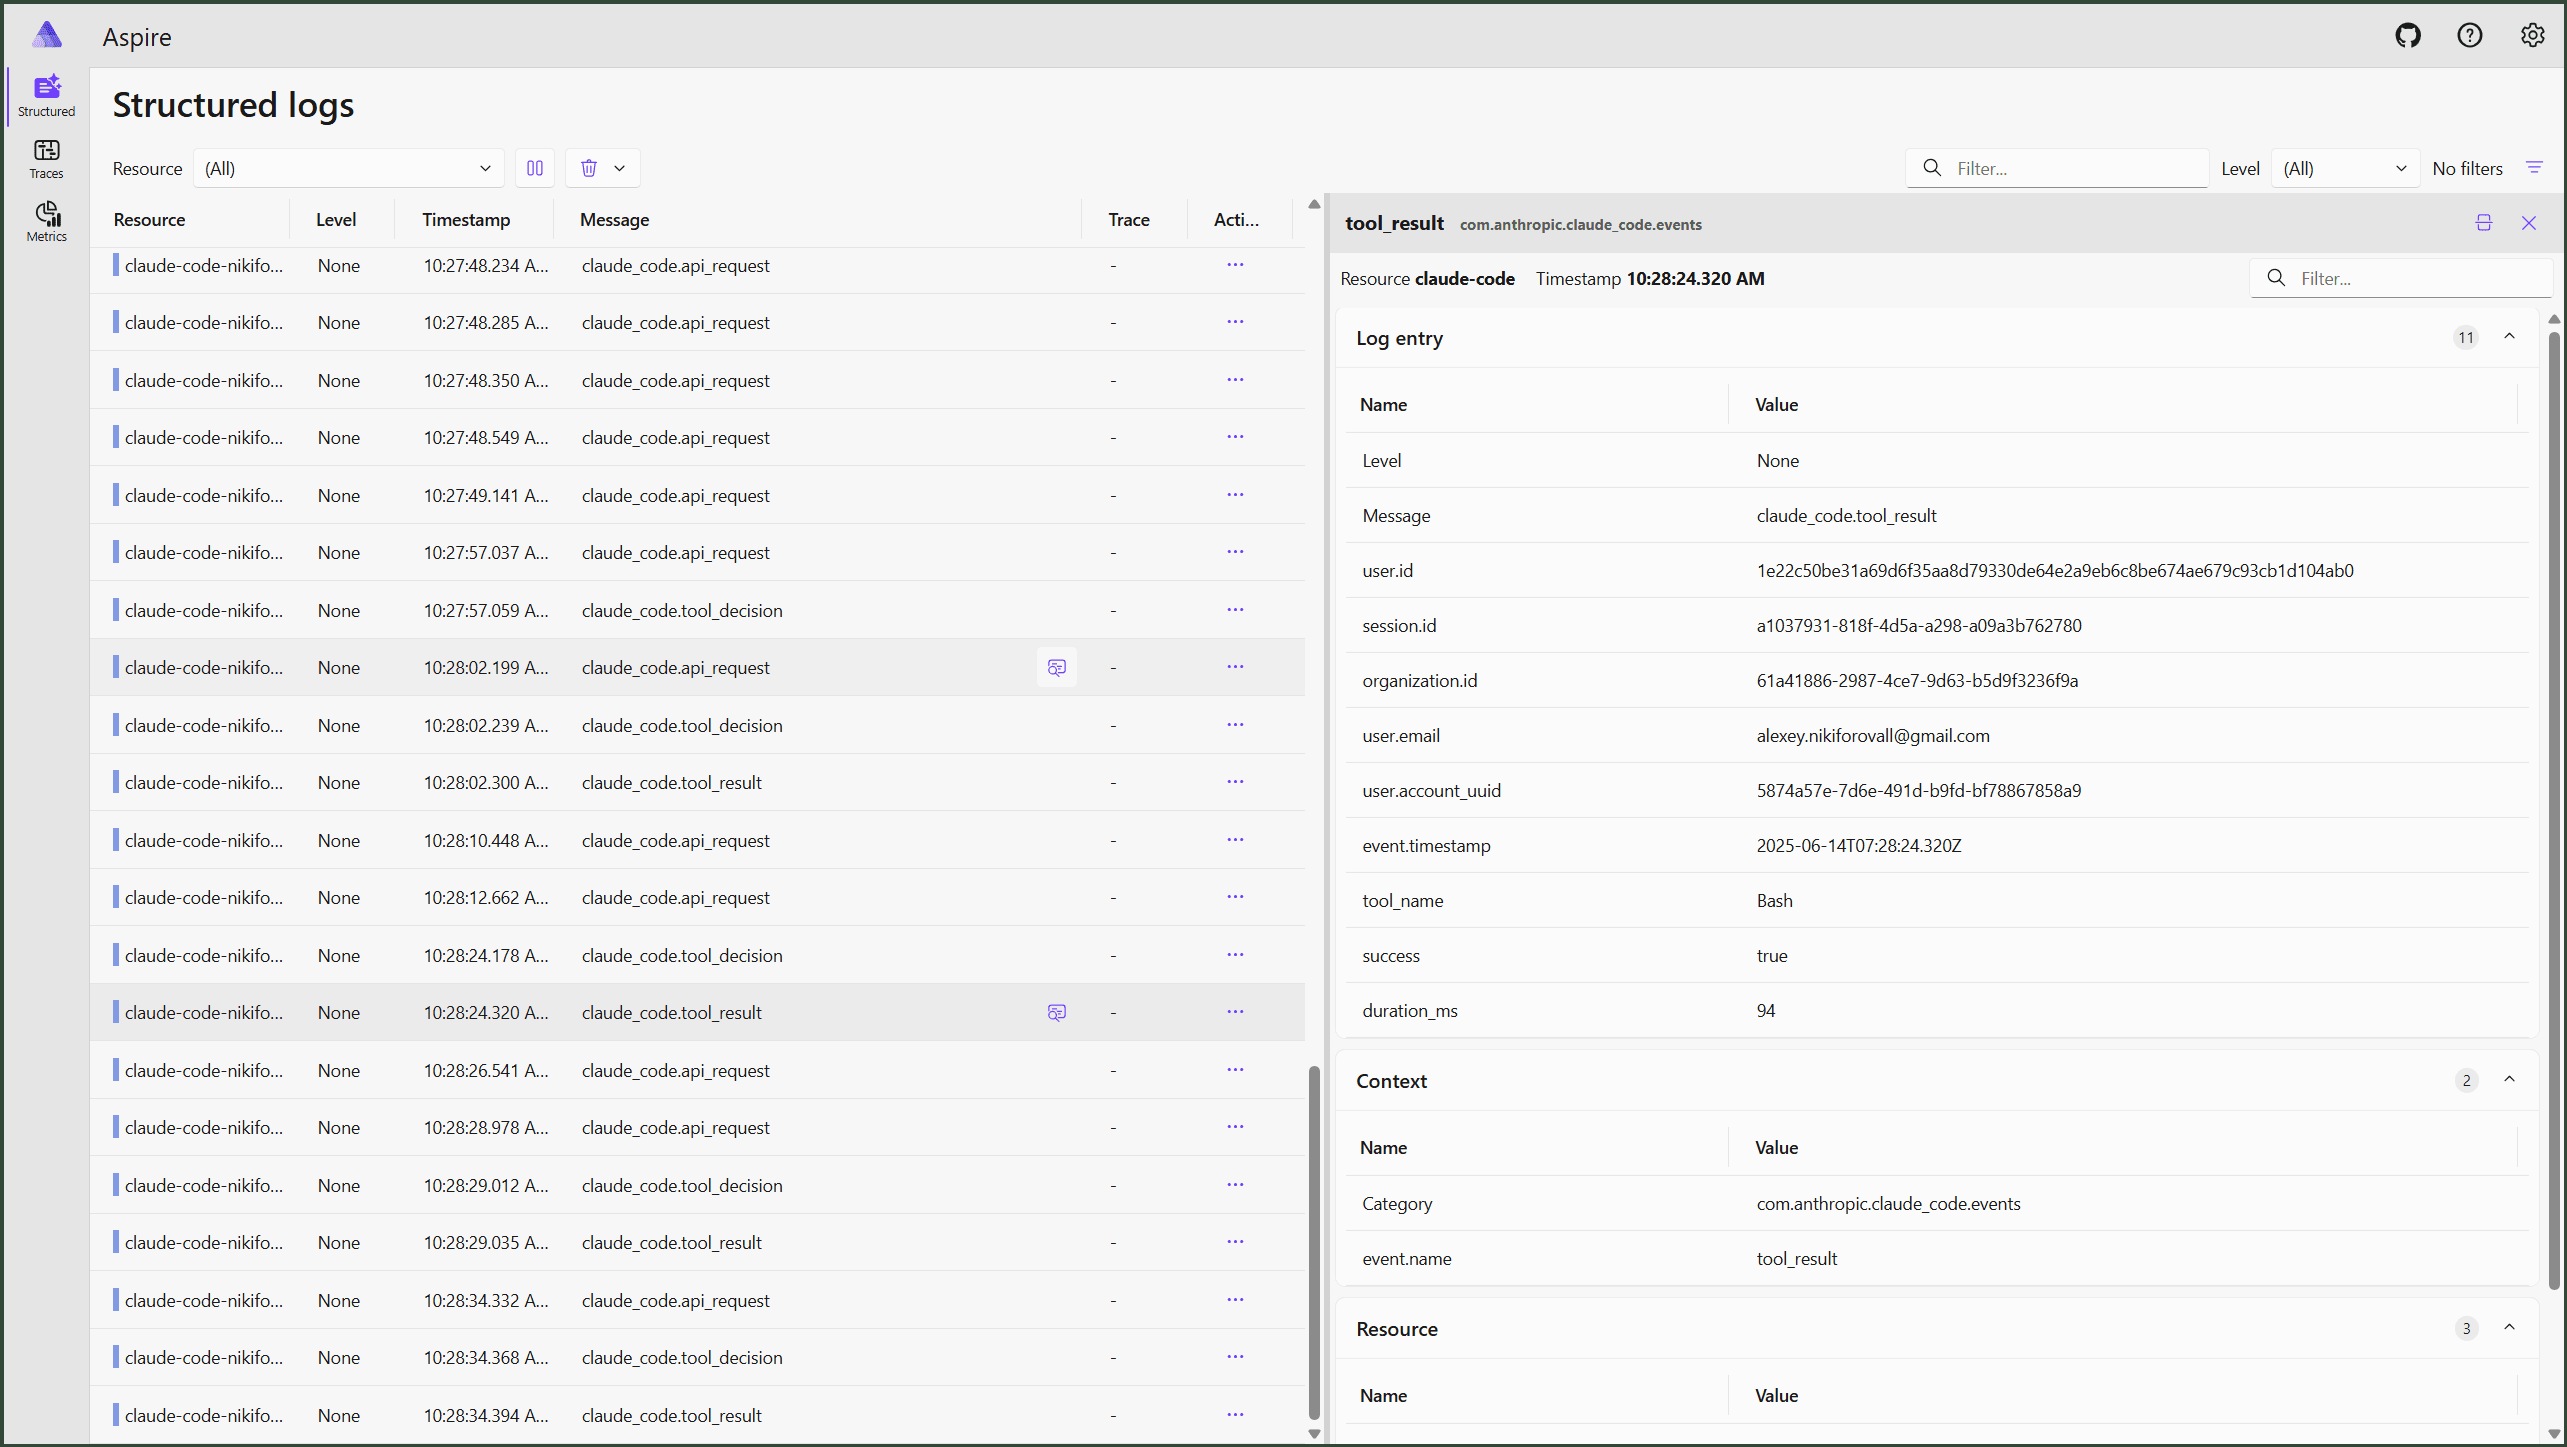Click the main logs Filter search field
The image size is (2567, 1447).
pos(2057,168)
